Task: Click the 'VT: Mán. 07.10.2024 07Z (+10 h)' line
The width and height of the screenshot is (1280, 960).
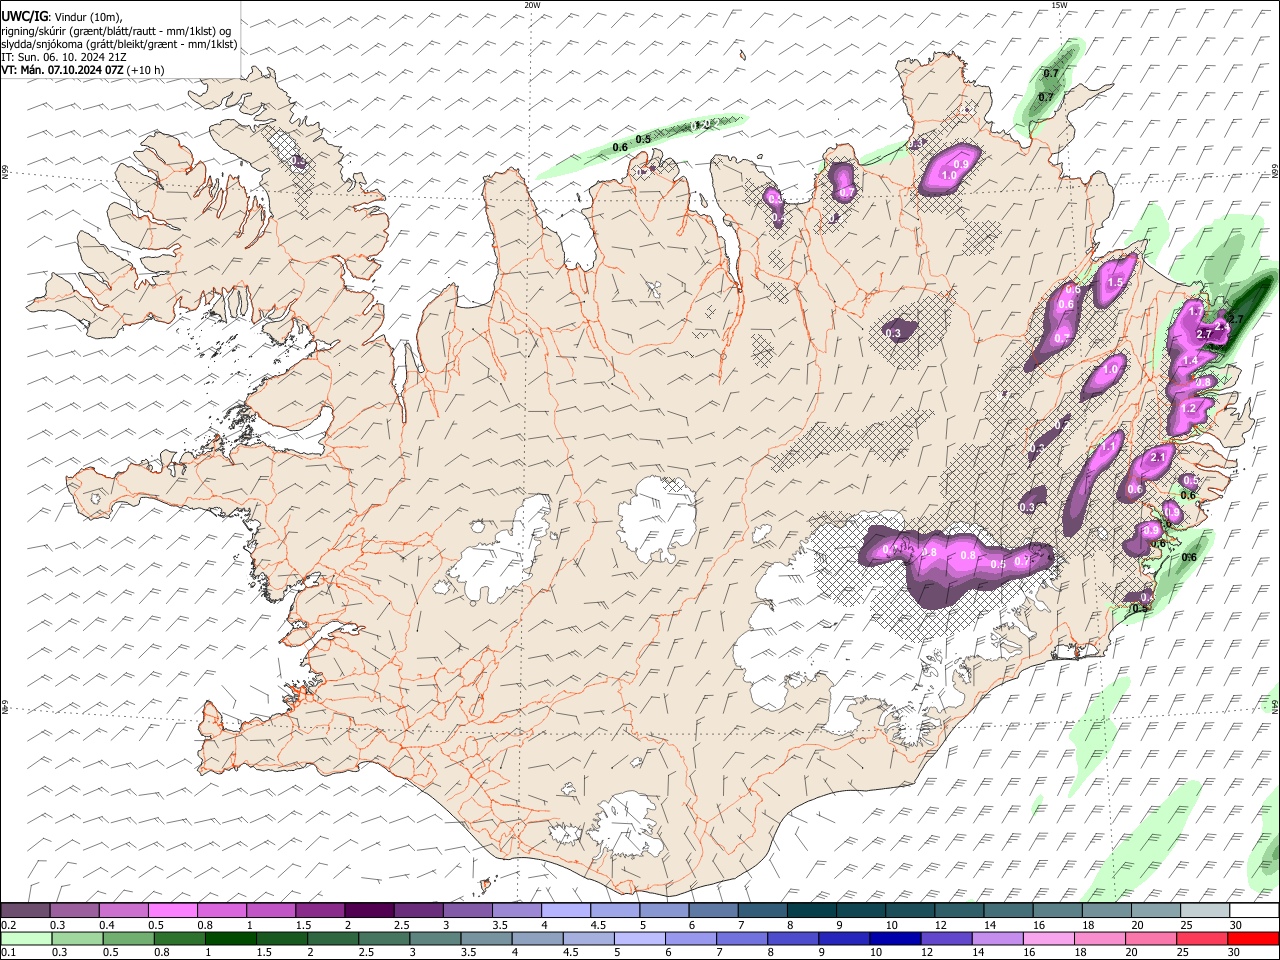Action: tap(83, 70)
